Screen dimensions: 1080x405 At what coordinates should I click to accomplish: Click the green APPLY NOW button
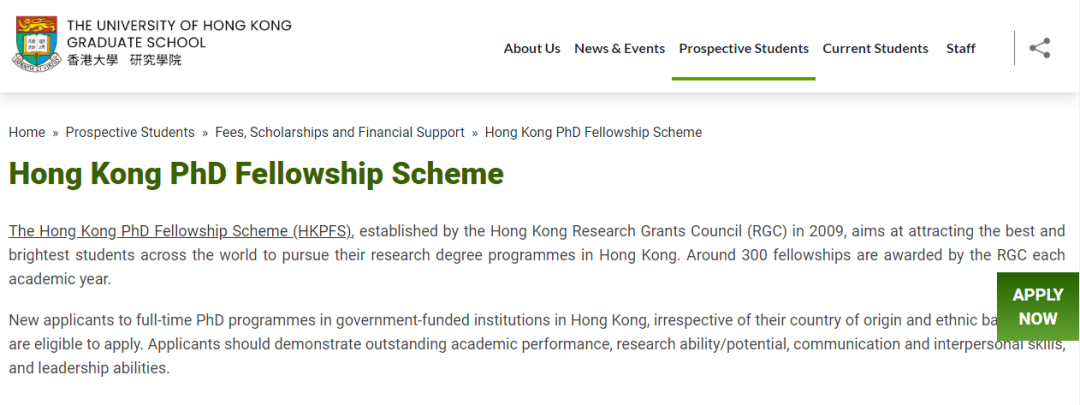click(1038, 307)
